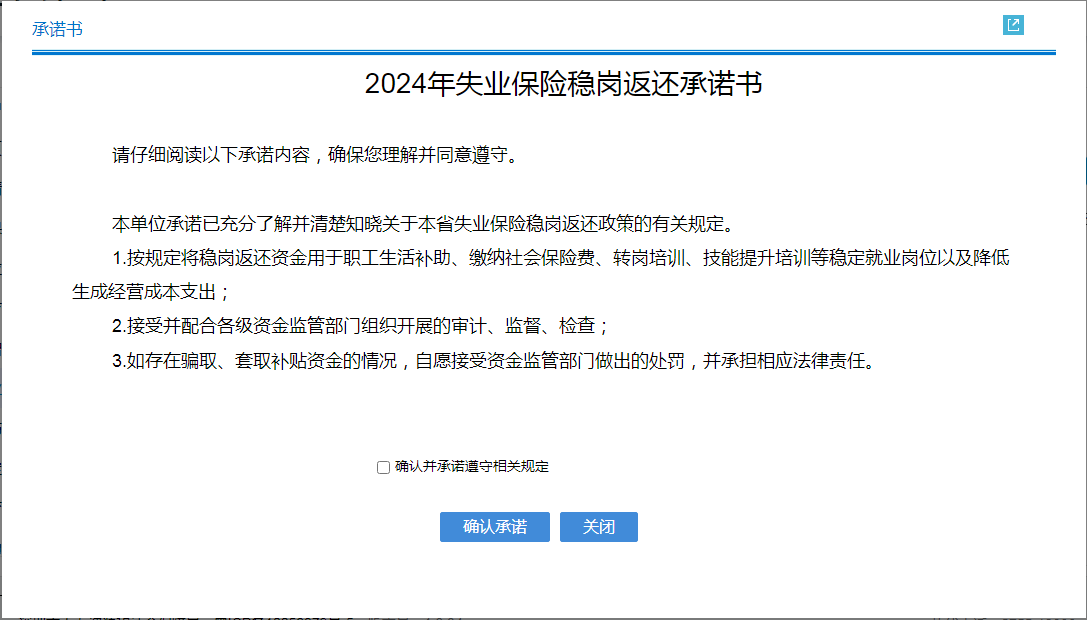Select the 承诺书 dialog title
The width and height of the screenshot is (1087, 620).
point(57,29)
